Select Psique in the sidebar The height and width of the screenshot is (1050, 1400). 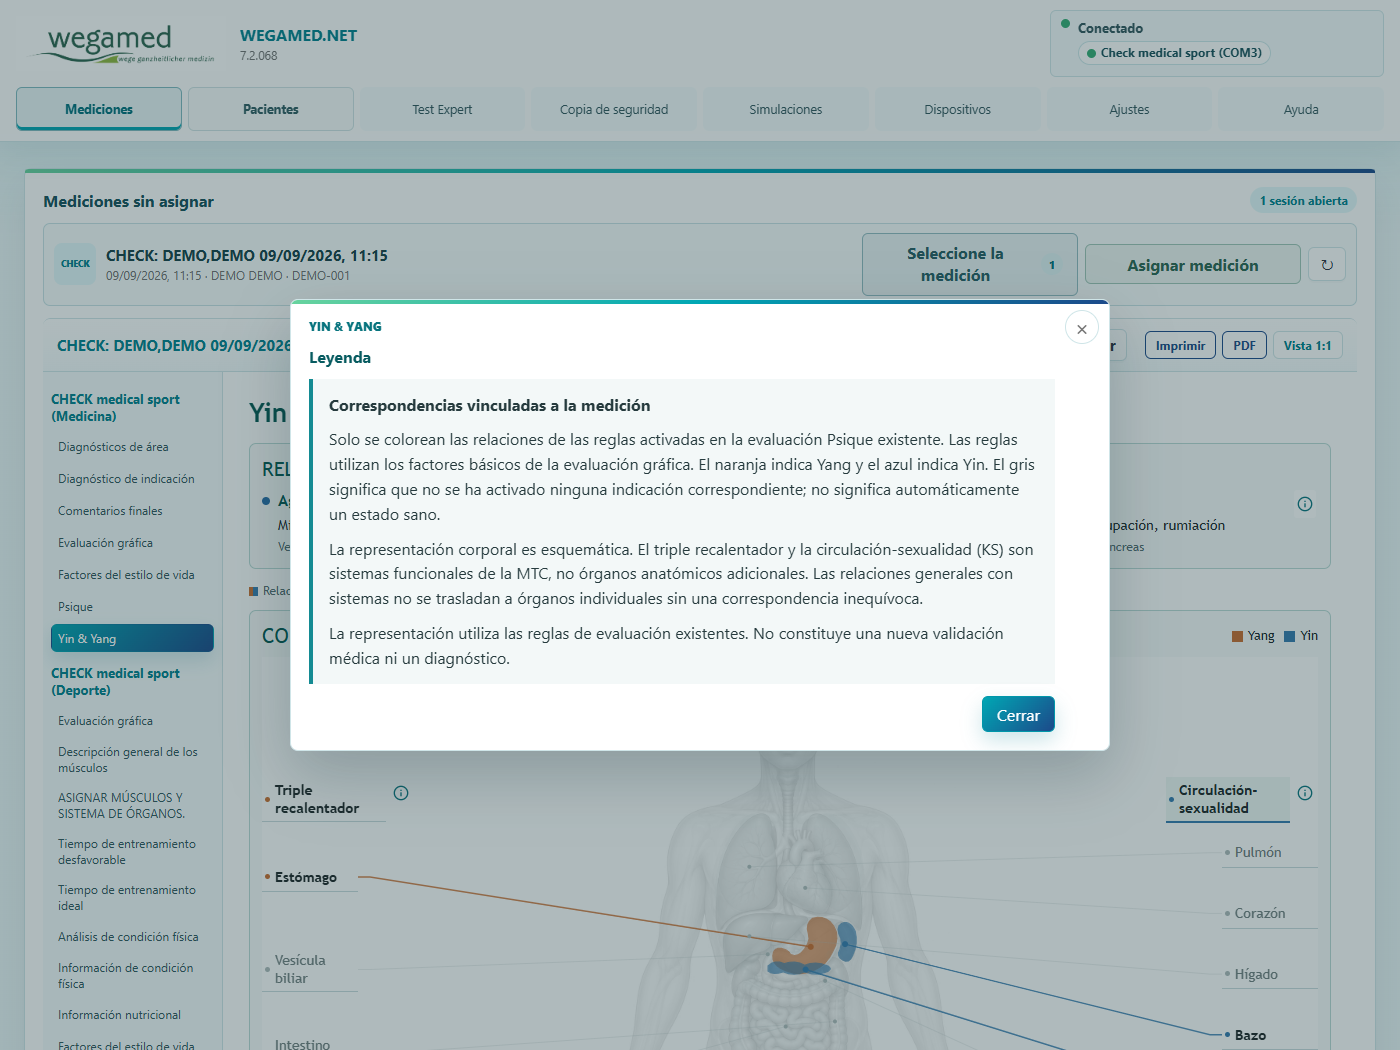coord(75,607)
